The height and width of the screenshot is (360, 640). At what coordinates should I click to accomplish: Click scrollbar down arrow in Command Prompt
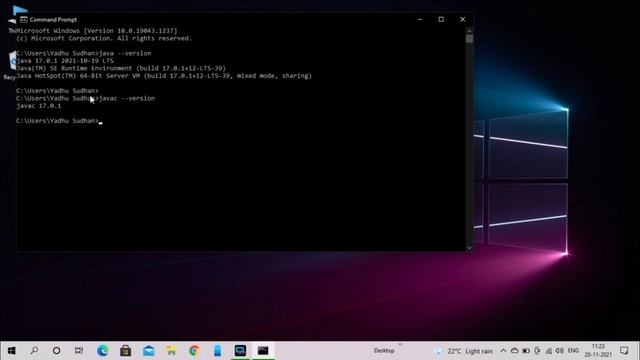(469, 248)
